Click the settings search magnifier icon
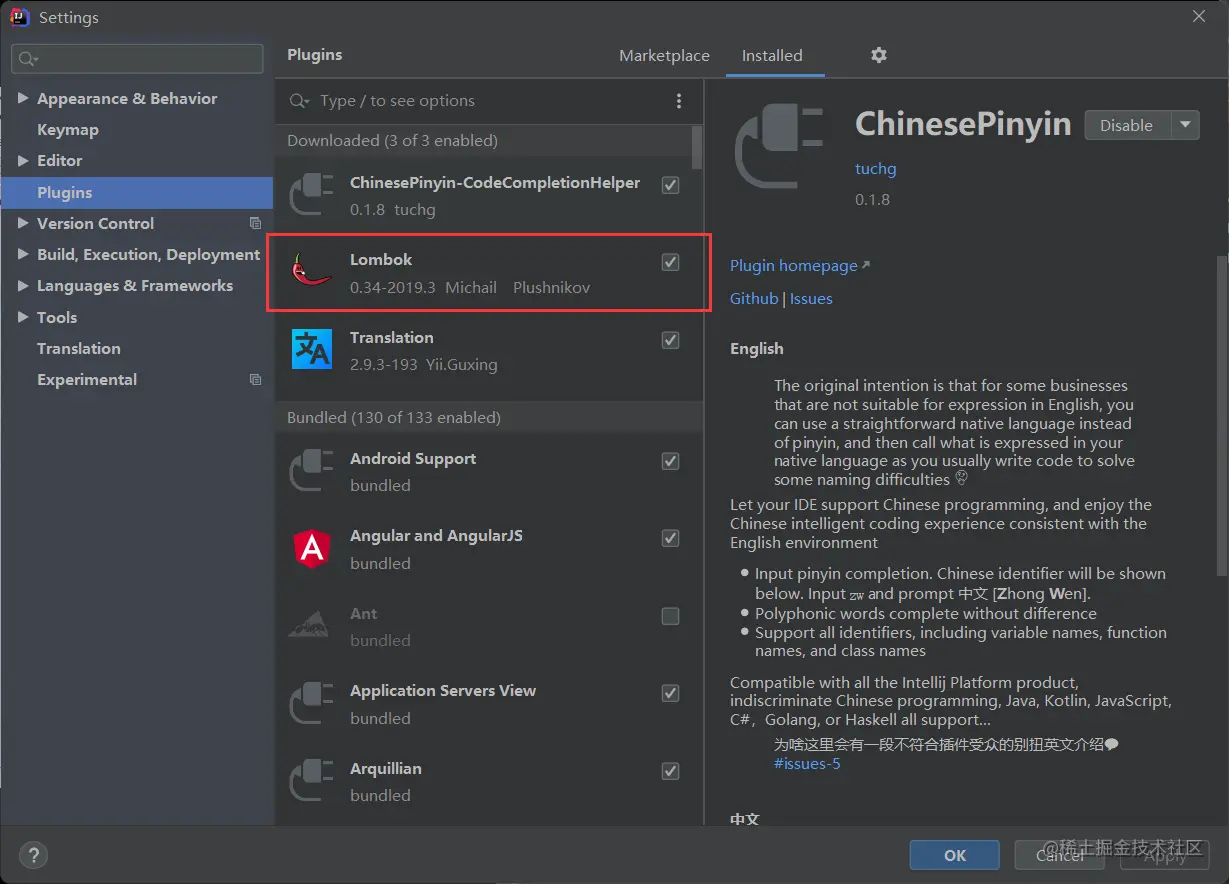1229x884 pixels. point(28,59)
